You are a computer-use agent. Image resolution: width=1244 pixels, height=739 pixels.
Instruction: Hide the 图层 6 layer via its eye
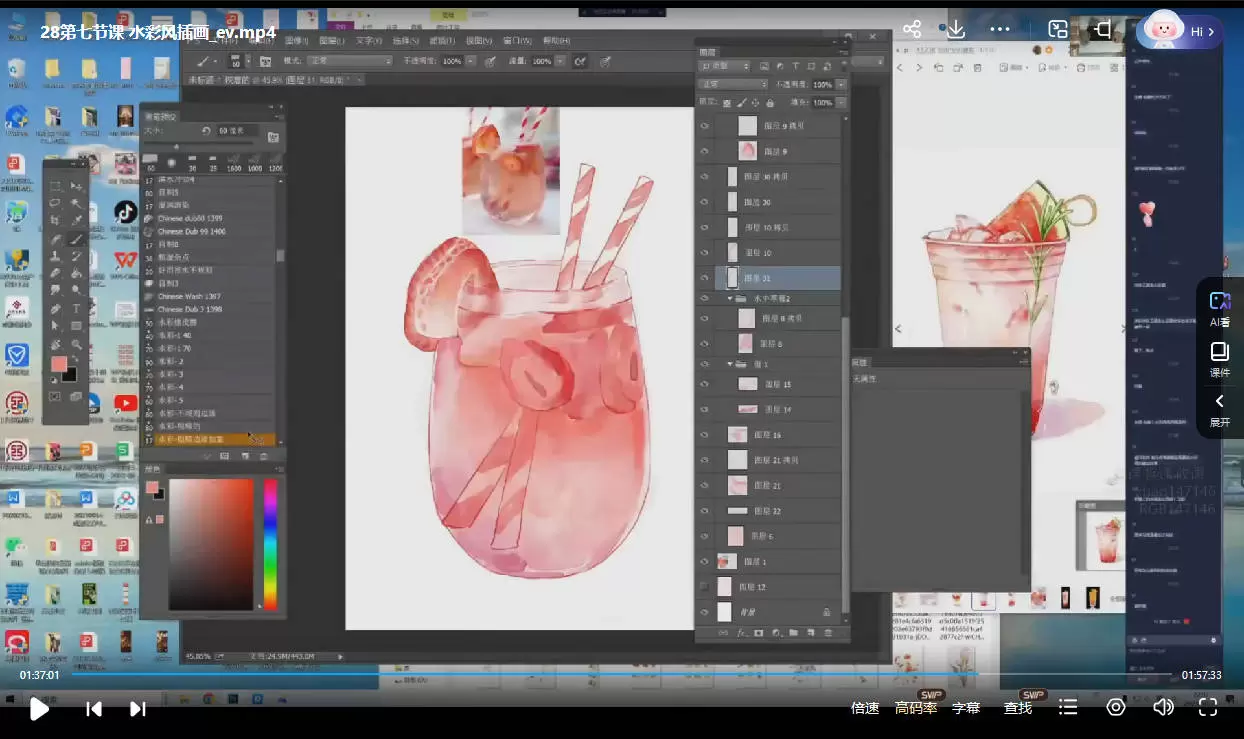[704, 536]
